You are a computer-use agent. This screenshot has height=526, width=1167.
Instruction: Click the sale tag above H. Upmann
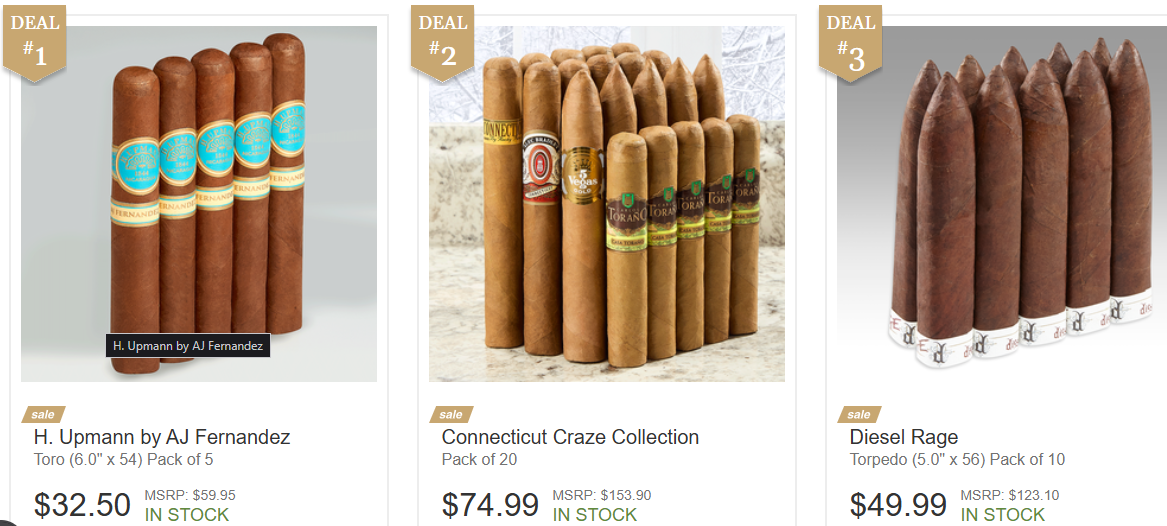tap(43, 414)
